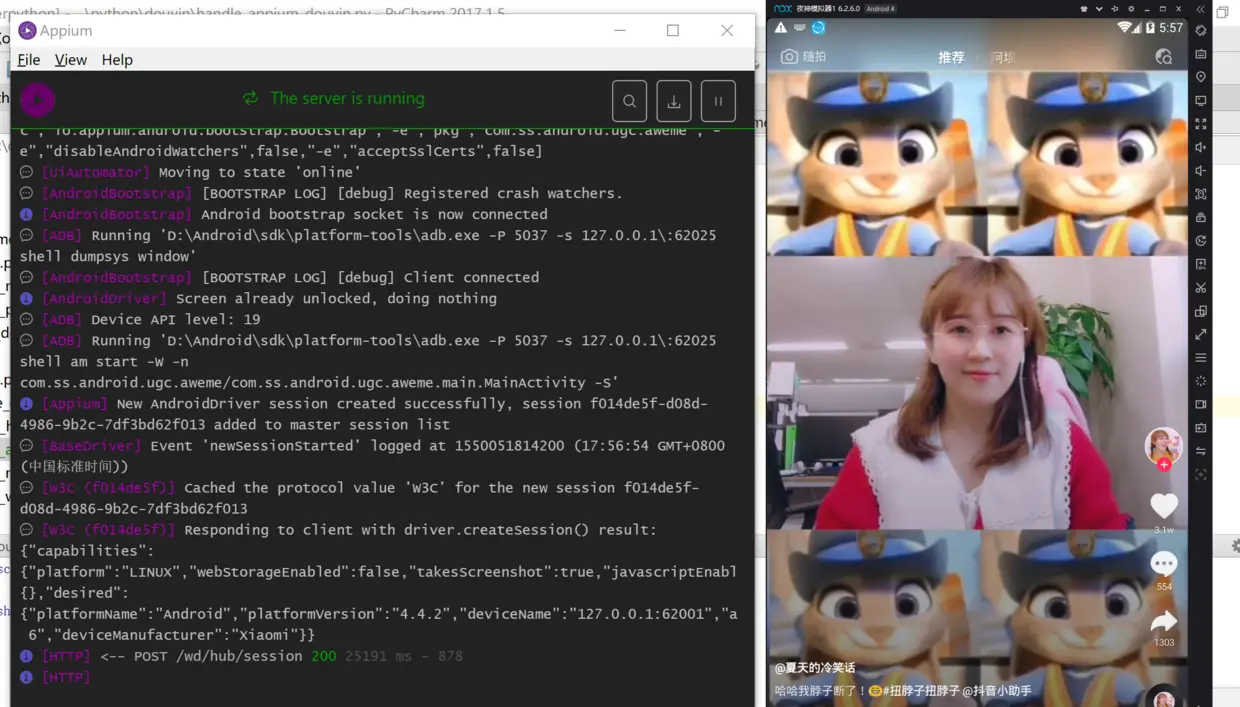This screenshot has width=1240, height=707.
Task: Tap the share arrow icon
Action: 1164,620
